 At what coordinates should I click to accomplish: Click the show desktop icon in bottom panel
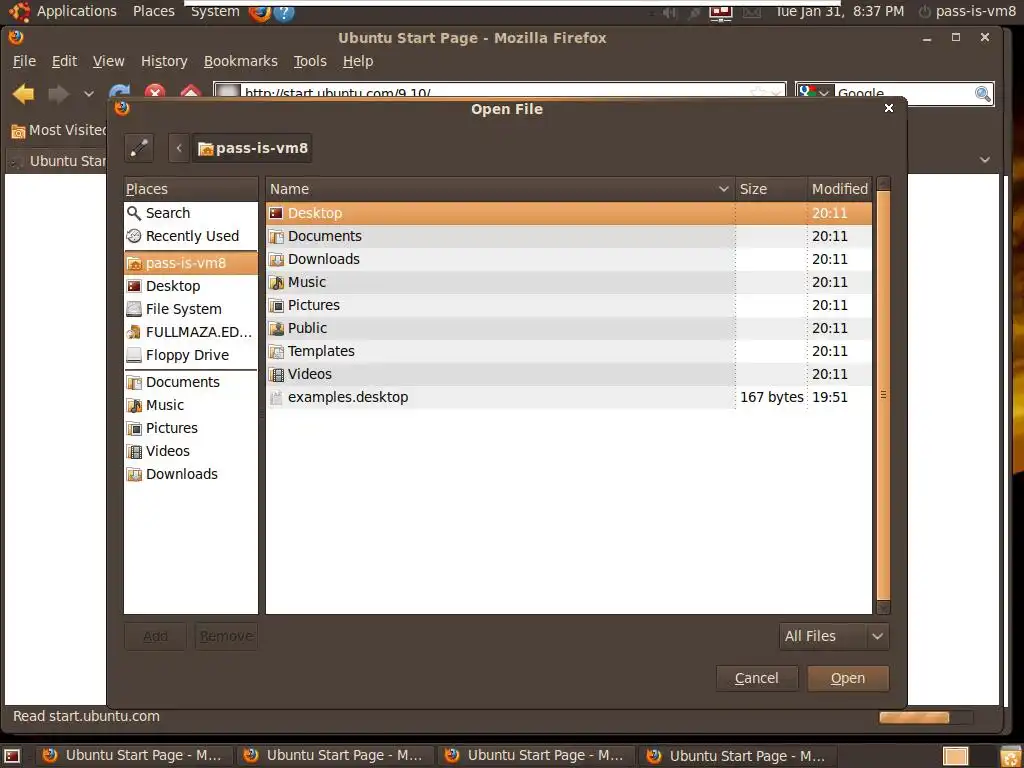pos(12,756)
